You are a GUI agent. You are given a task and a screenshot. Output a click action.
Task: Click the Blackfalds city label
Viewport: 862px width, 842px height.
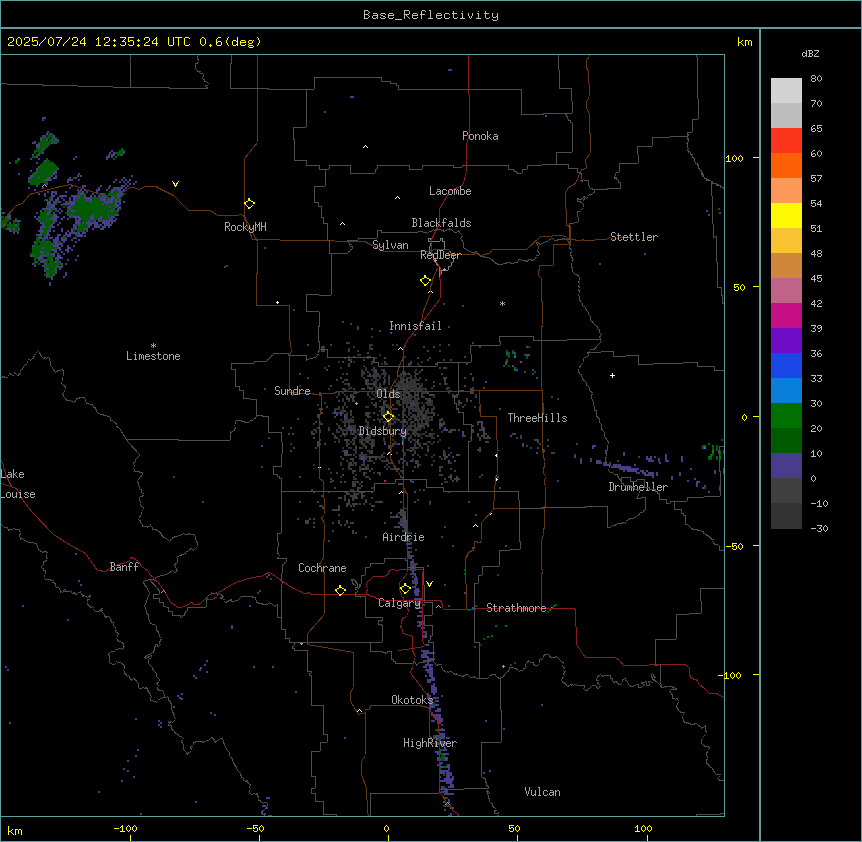click(441, 223)
